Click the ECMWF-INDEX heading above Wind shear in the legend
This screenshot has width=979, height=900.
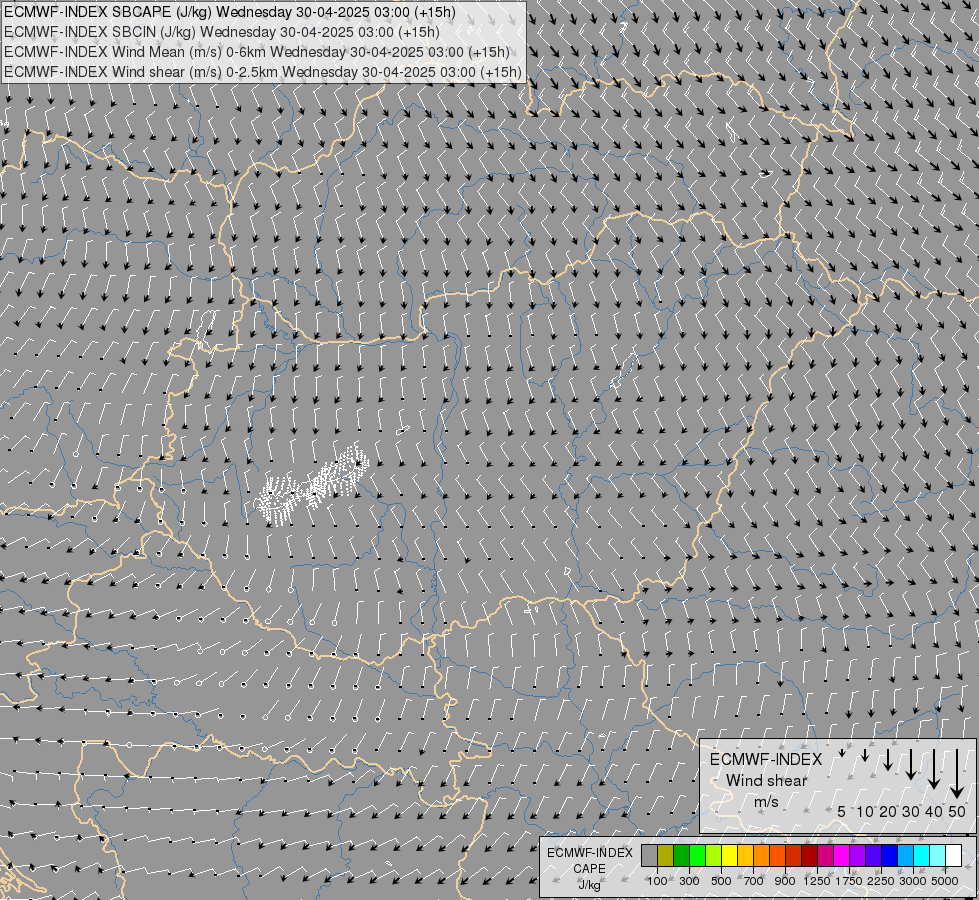pos(766,759)
